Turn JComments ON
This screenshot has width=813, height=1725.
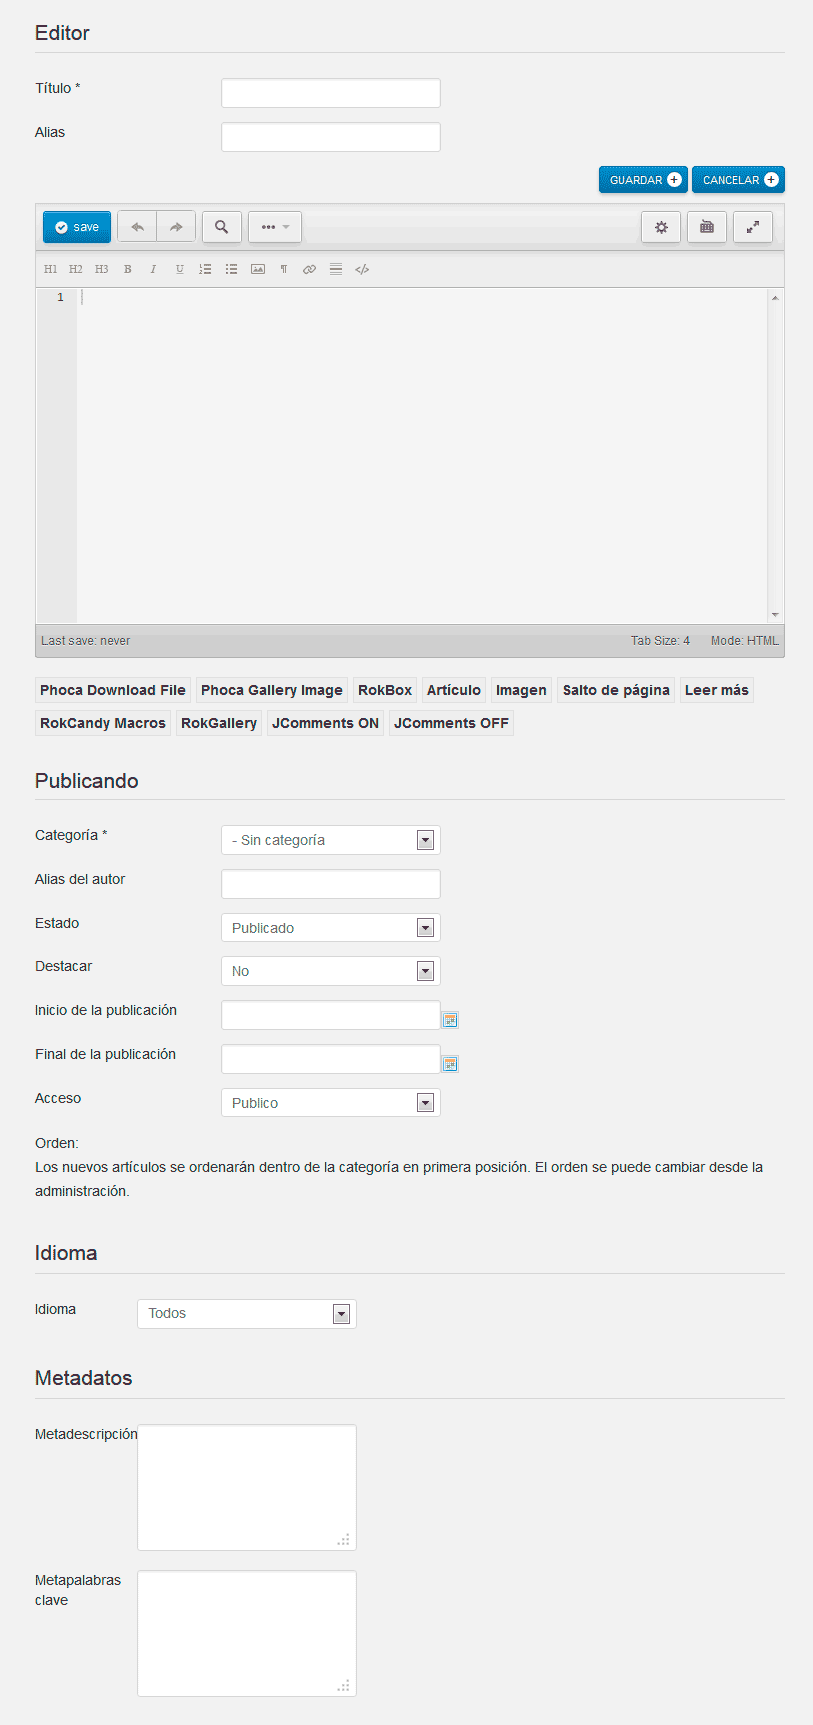[325, 723]
